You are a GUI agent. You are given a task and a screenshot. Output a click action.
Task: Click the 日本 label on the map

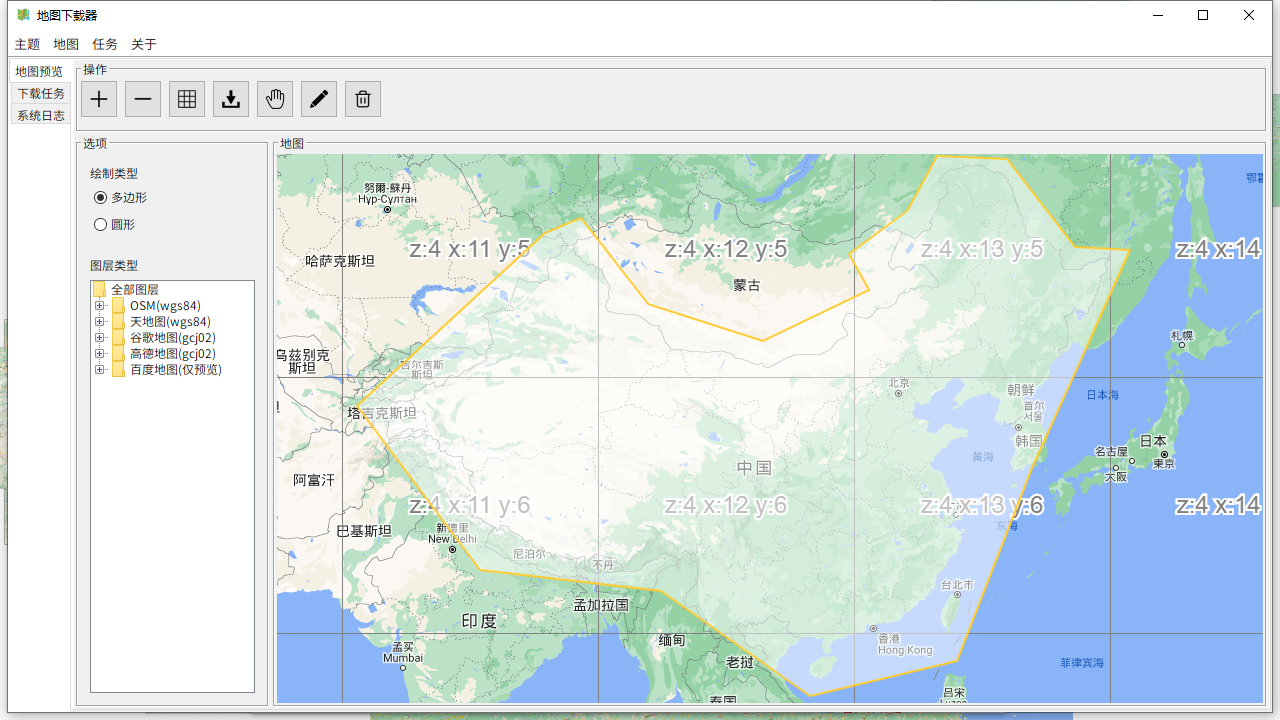pos(1153,441)
